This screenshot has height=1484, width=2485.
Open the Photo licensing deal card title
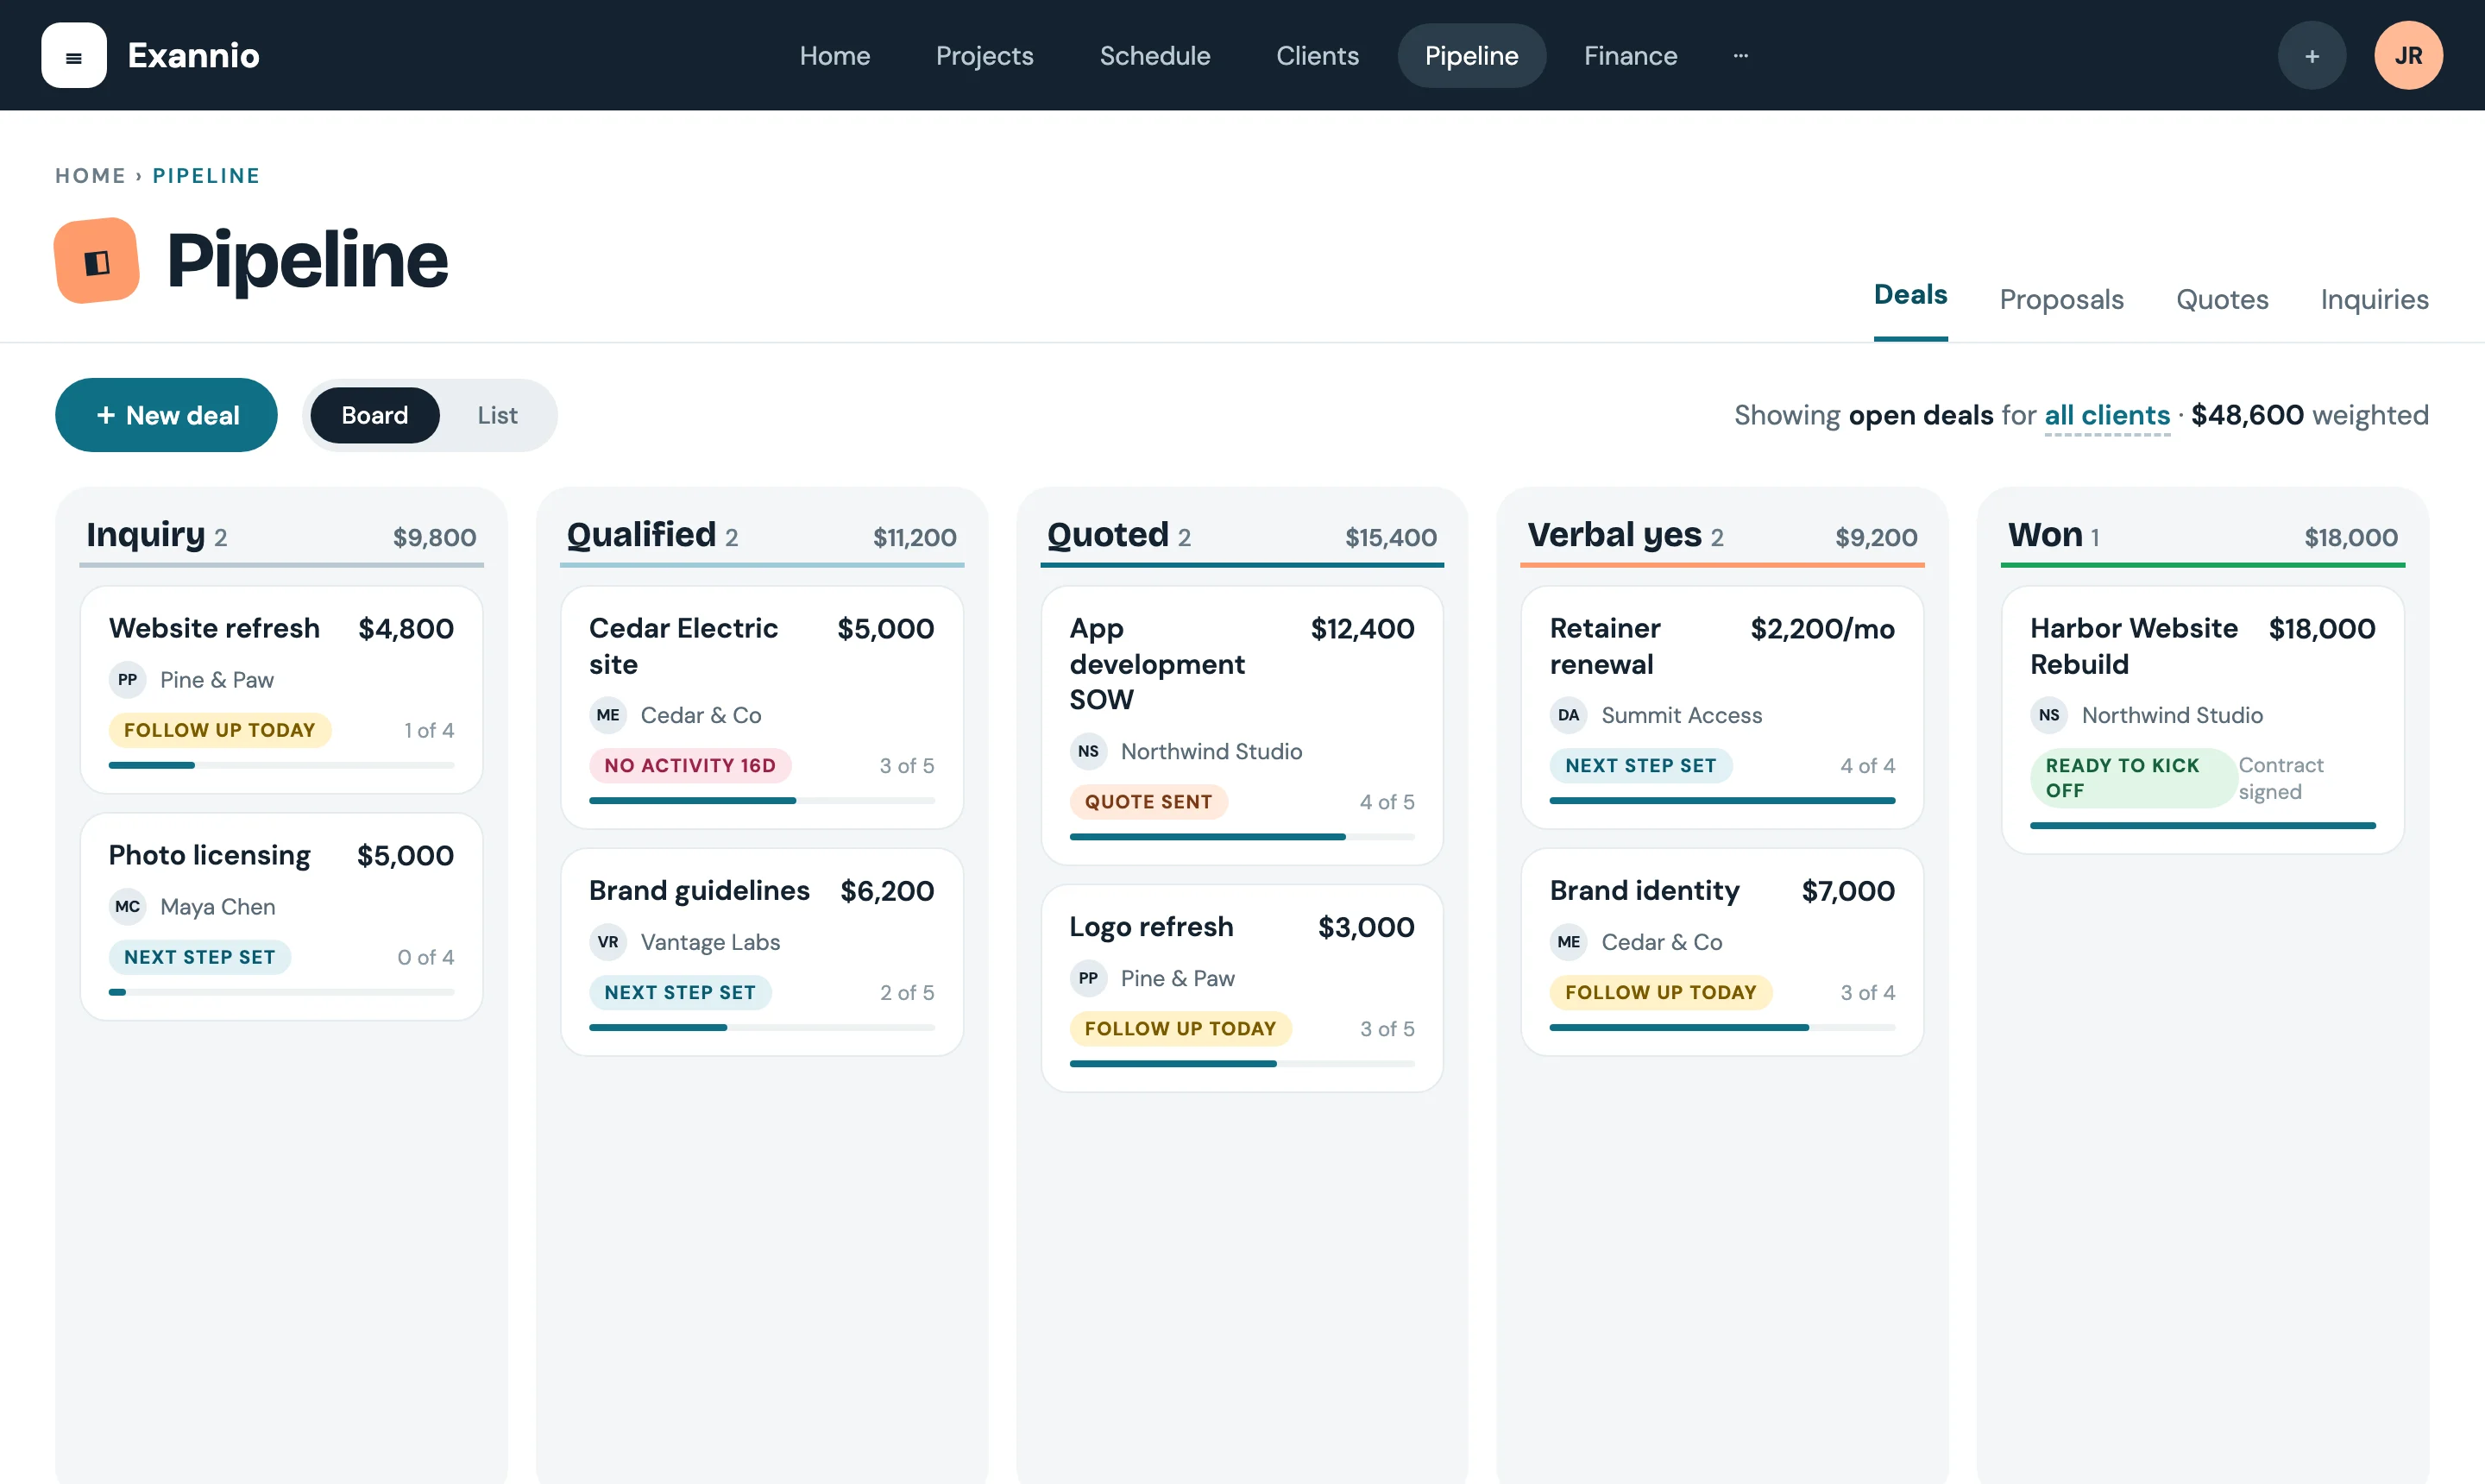tap(209, 856)
